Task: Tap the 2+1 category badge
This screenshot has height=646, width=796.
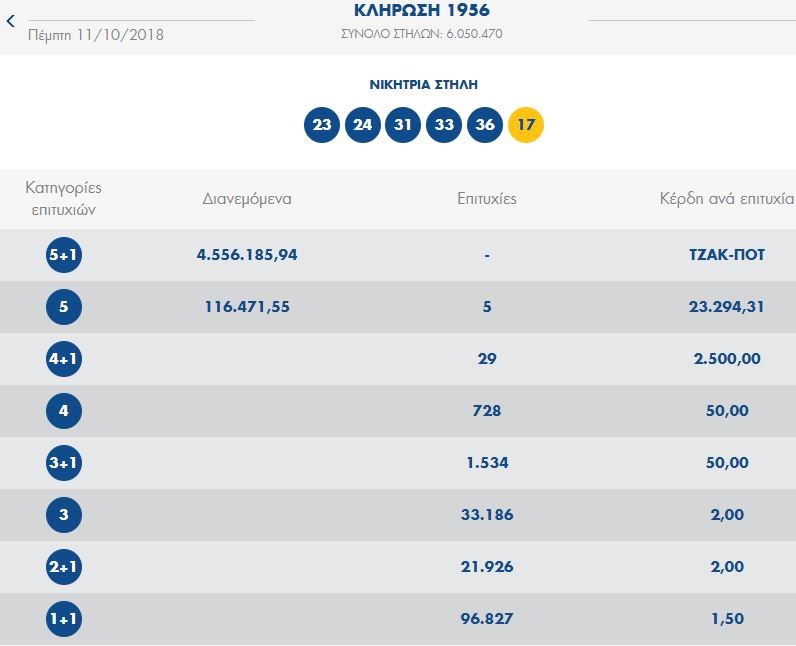Action: click(x=64, y=567)
